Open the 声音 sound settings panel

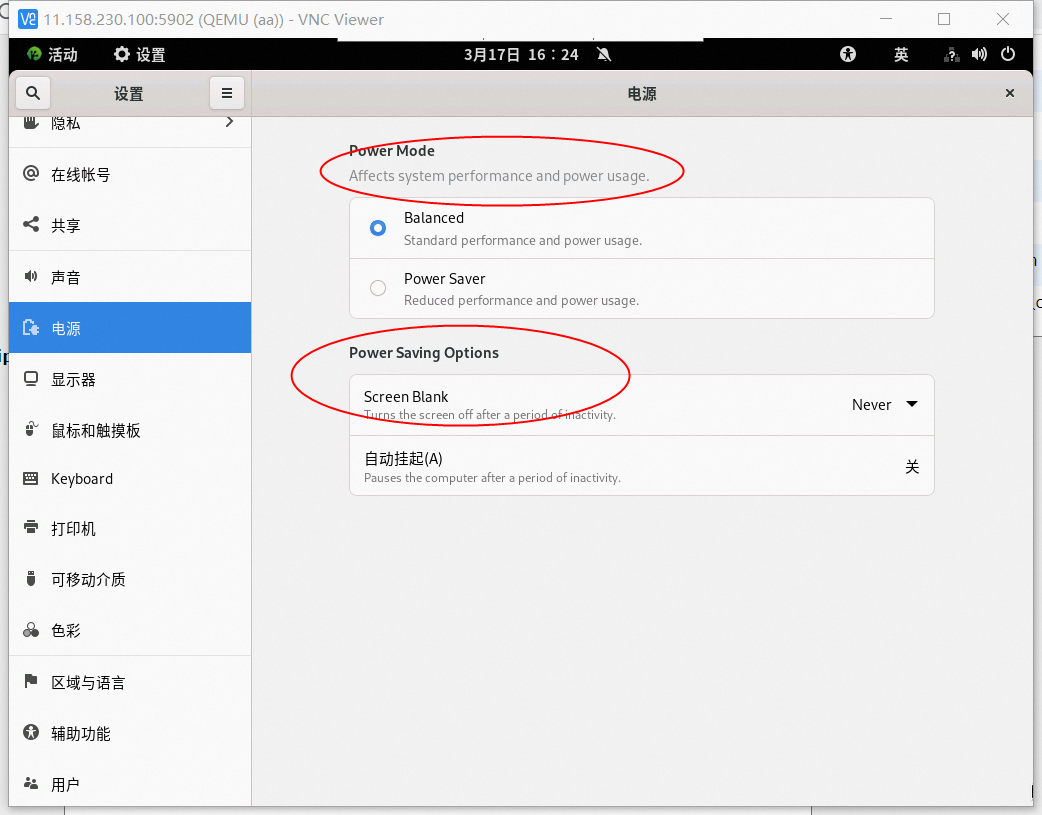coord(65,277)
